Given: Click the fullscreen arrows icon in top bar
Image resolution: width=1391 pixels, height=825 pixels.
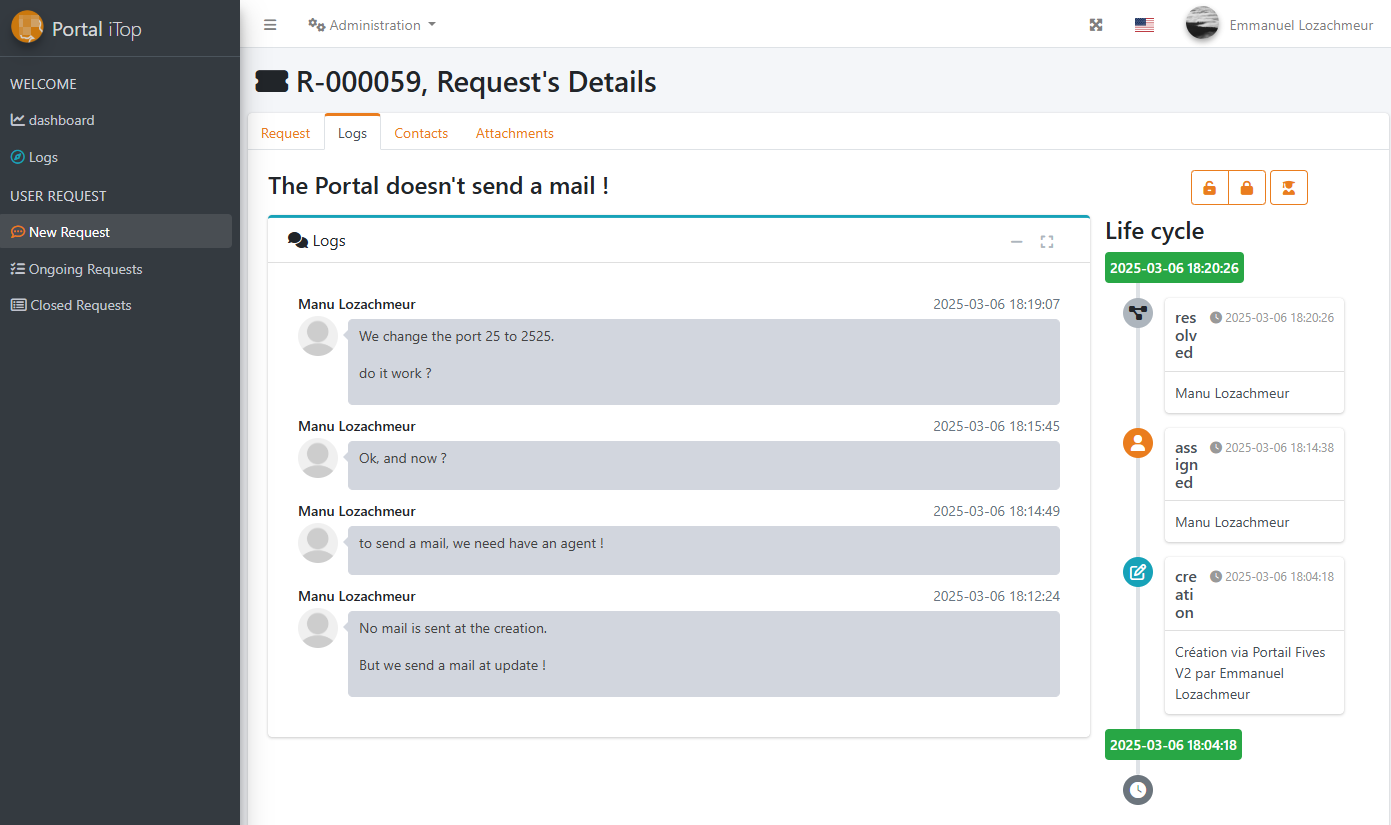Looking at the screenshot, I should pos(1096,25).
